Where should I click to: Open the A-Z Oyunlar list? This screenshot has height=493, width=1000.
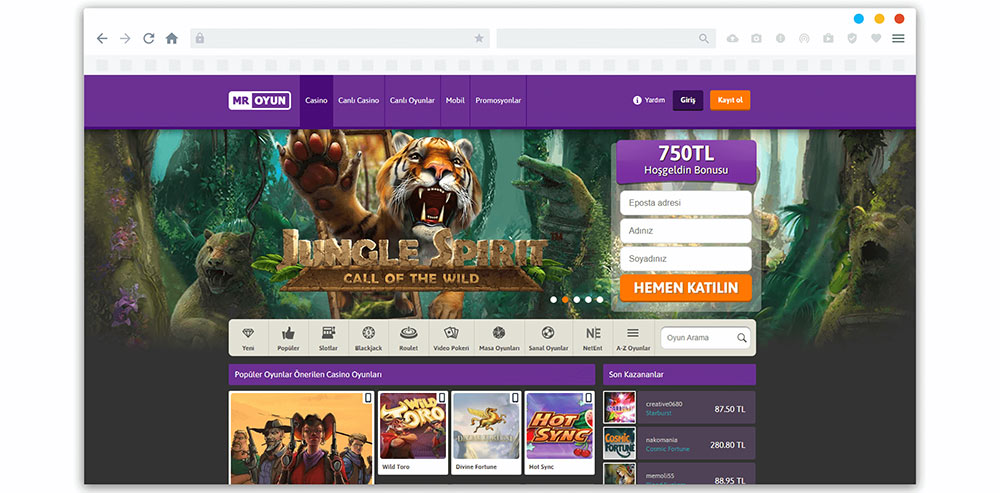633,337
